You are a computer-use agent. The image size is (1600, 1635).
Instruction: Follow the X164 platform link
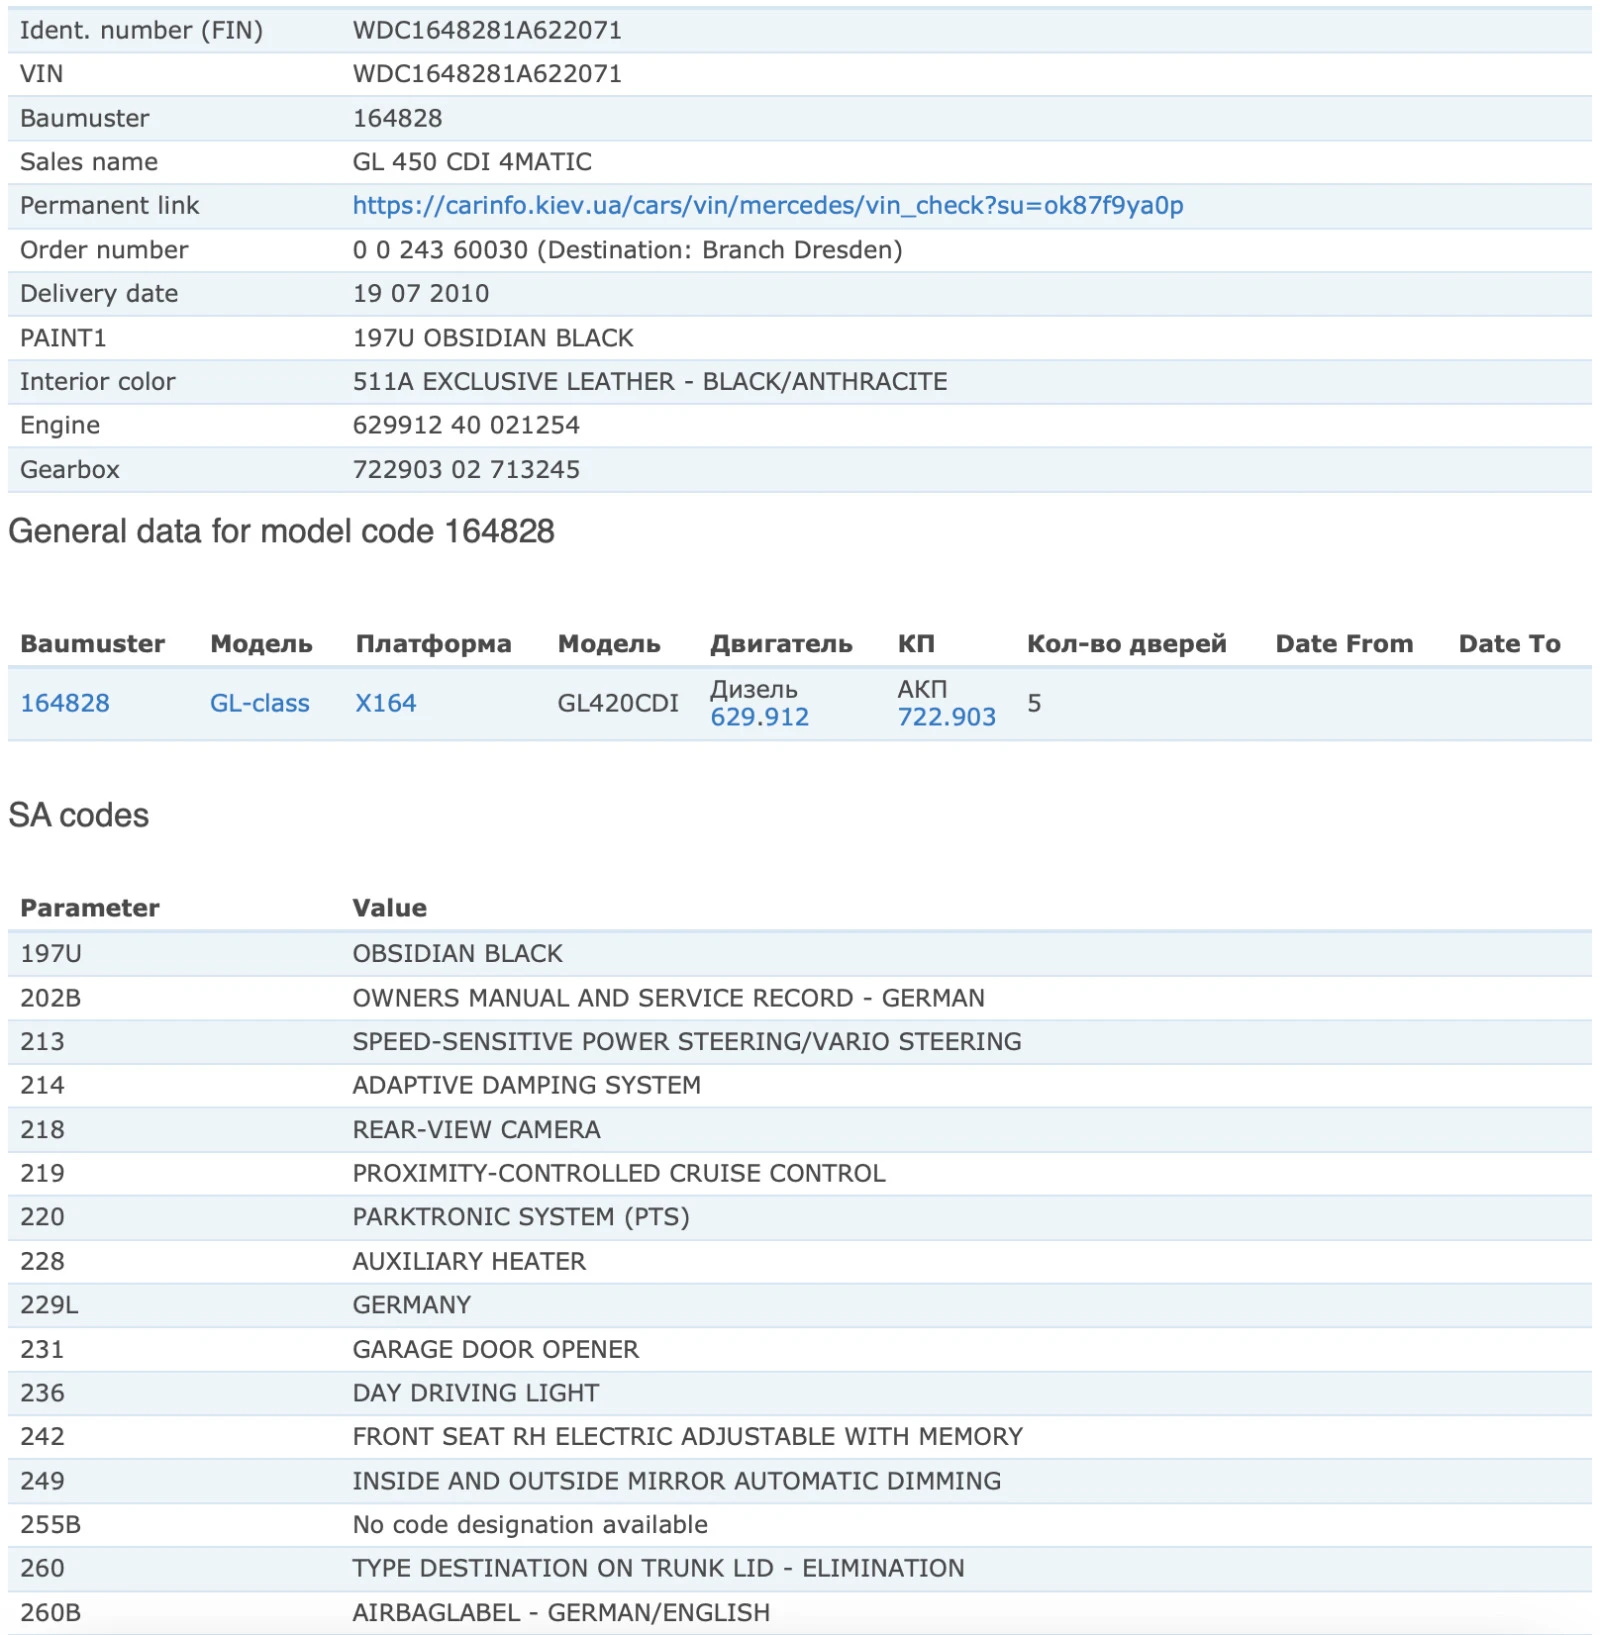[x=385, y=703]
